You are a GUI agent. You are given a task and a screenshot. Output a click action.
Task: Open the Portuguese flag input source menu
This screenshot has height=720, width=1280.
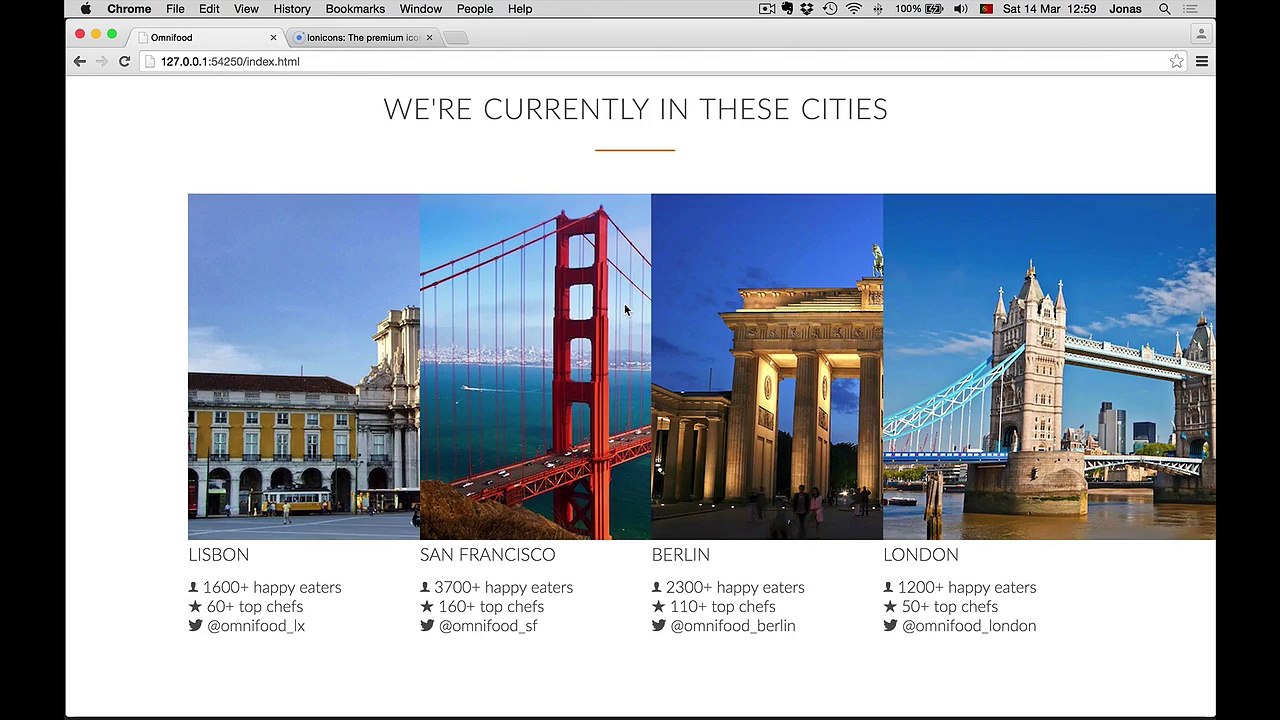986,9
